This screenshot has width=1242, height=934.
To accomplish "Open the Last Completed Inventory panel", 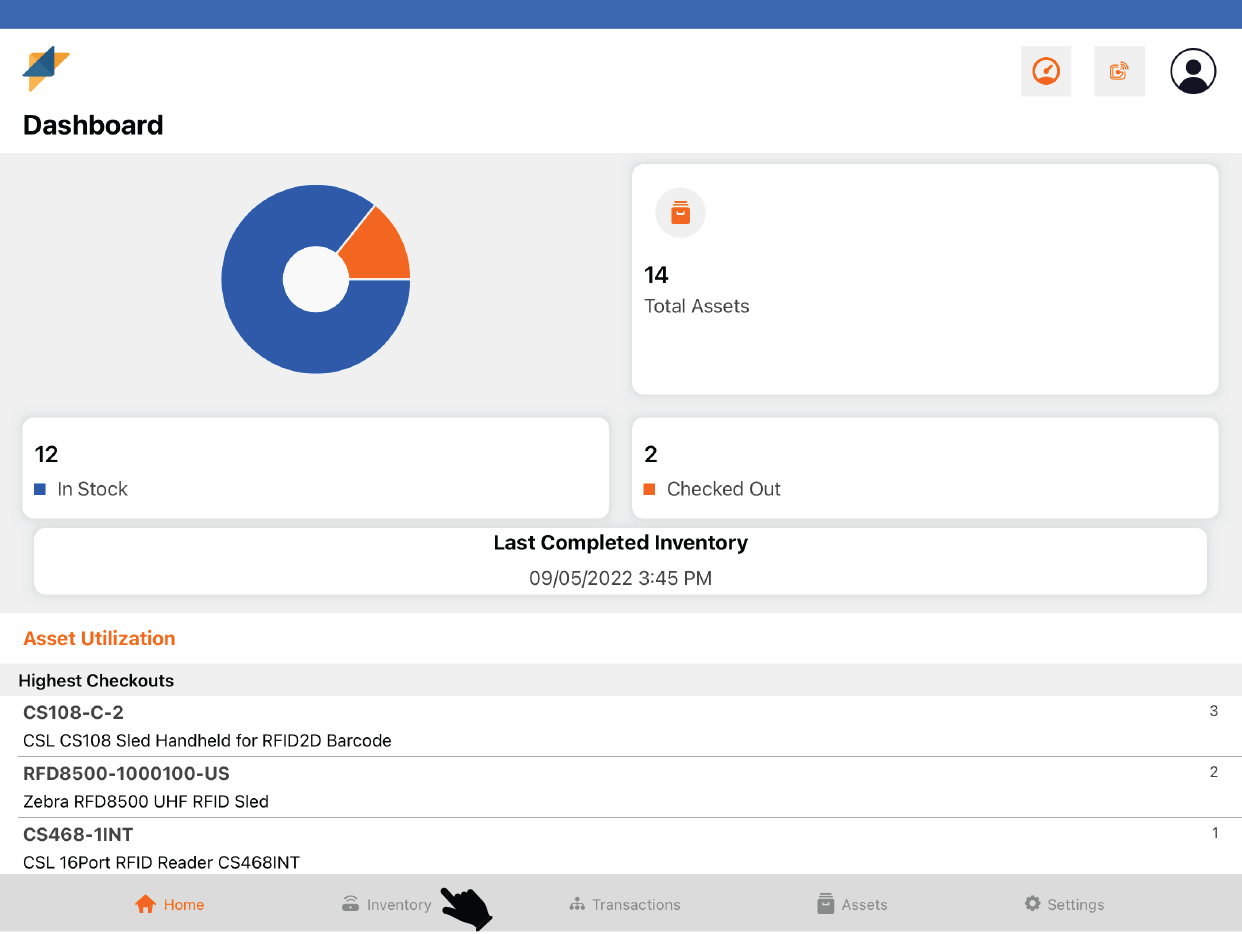I will coord(620,560).
